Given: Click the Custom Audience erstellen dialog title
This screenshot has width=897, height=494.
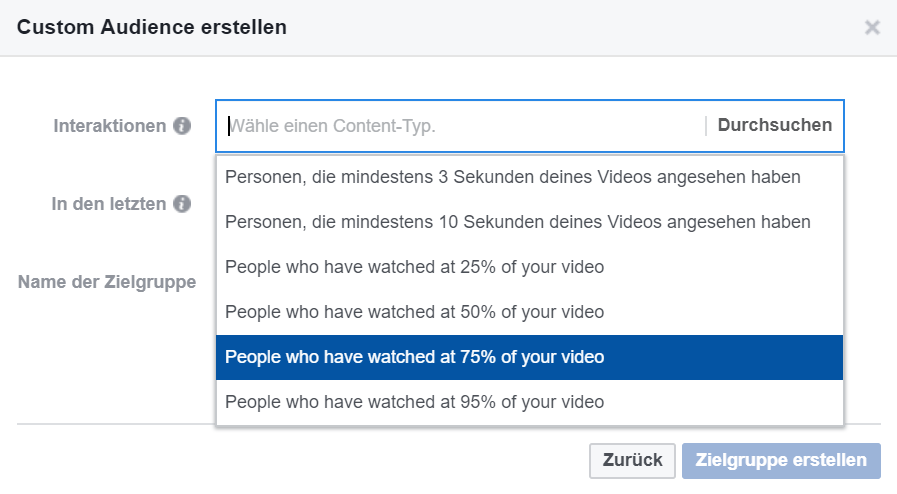Looking at the screenshot, I should coord(152,27).
